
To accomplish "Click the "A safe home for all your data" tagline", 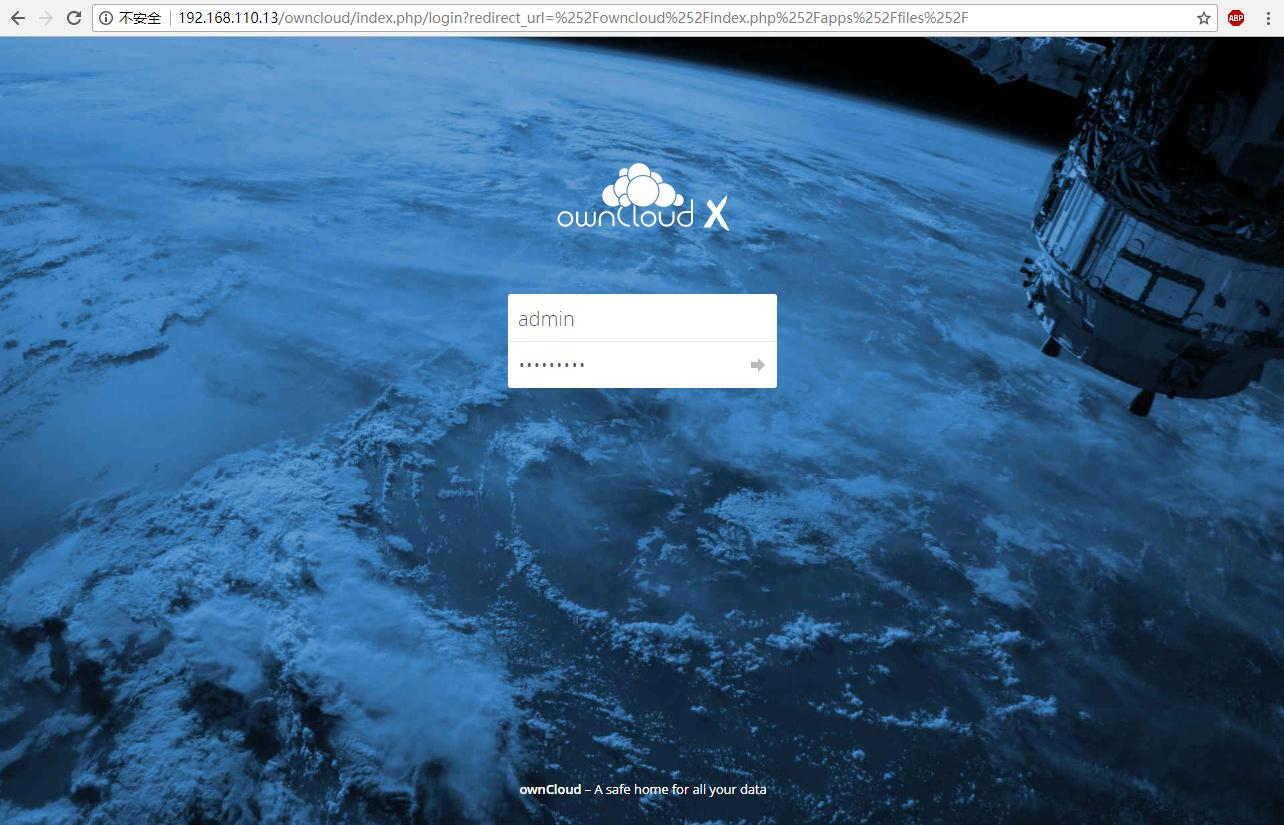I will 680,790.
